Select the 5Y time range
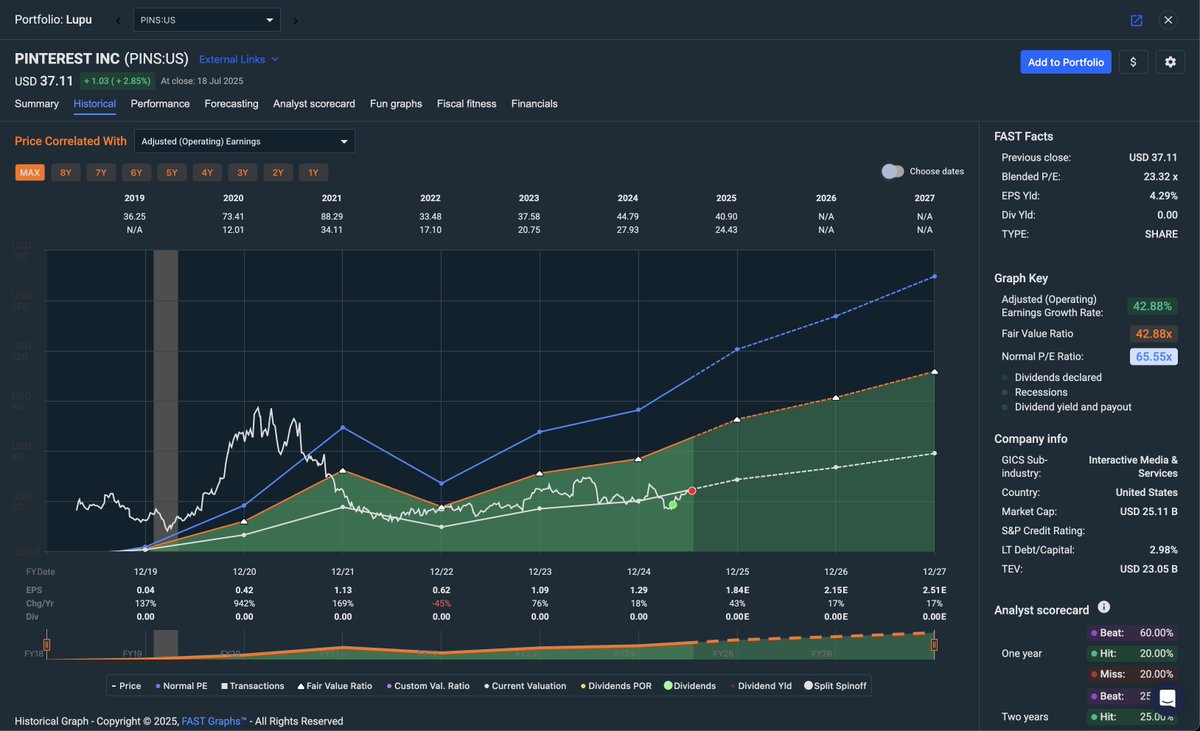 172,172
